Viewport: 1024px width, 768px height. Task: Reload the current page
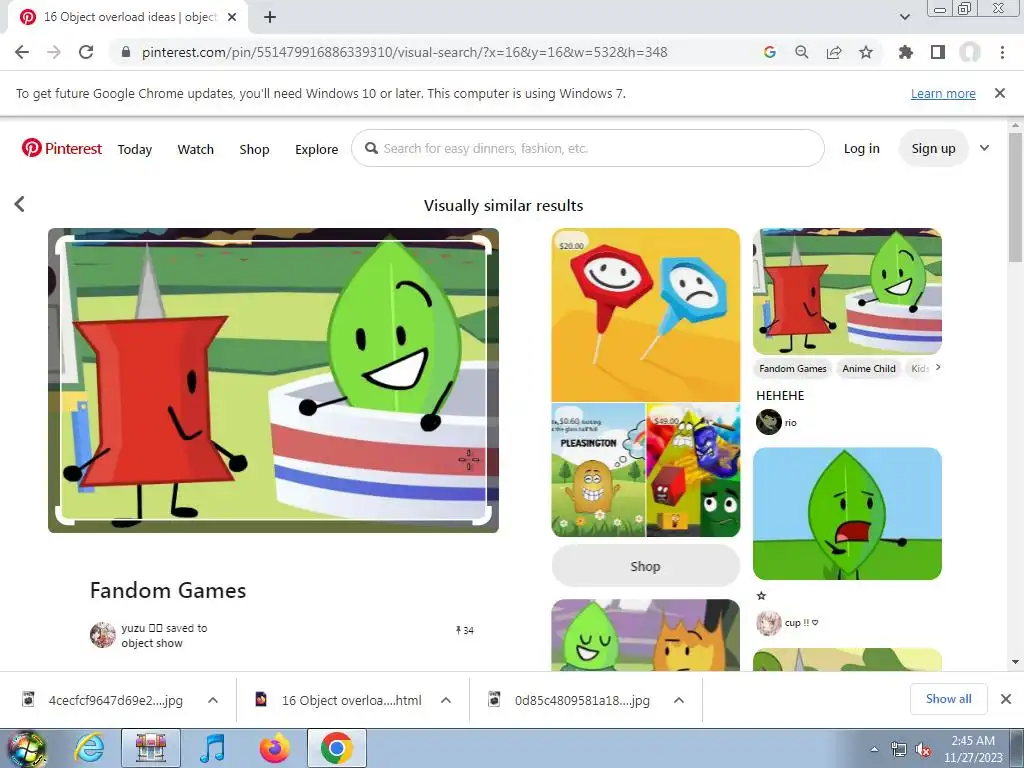(x=86, y=52)
